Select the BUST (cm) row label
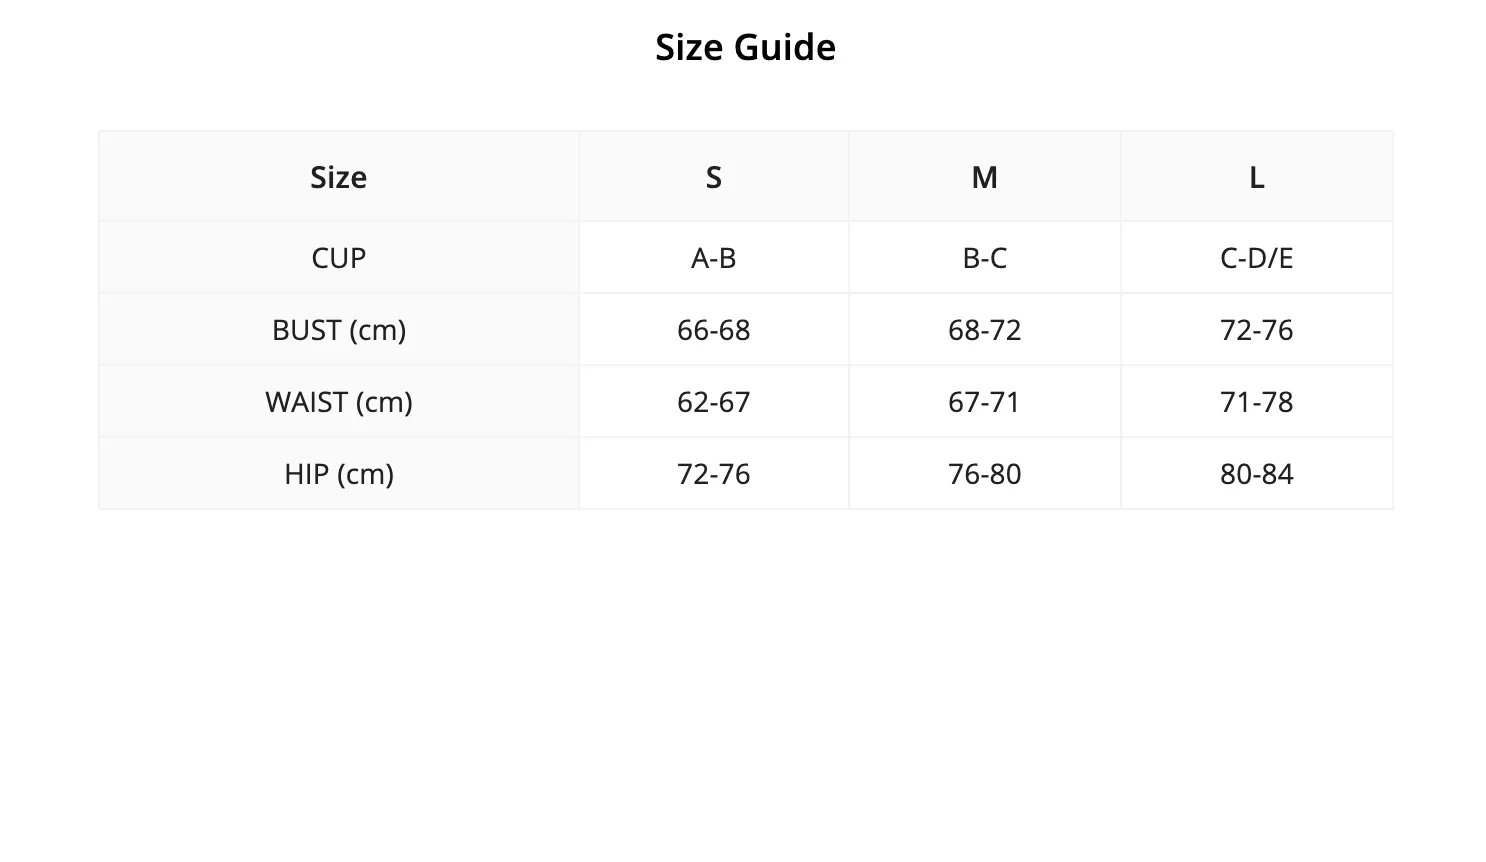The width and height of the screenshot is (1486, 862). tap(339, 330)
